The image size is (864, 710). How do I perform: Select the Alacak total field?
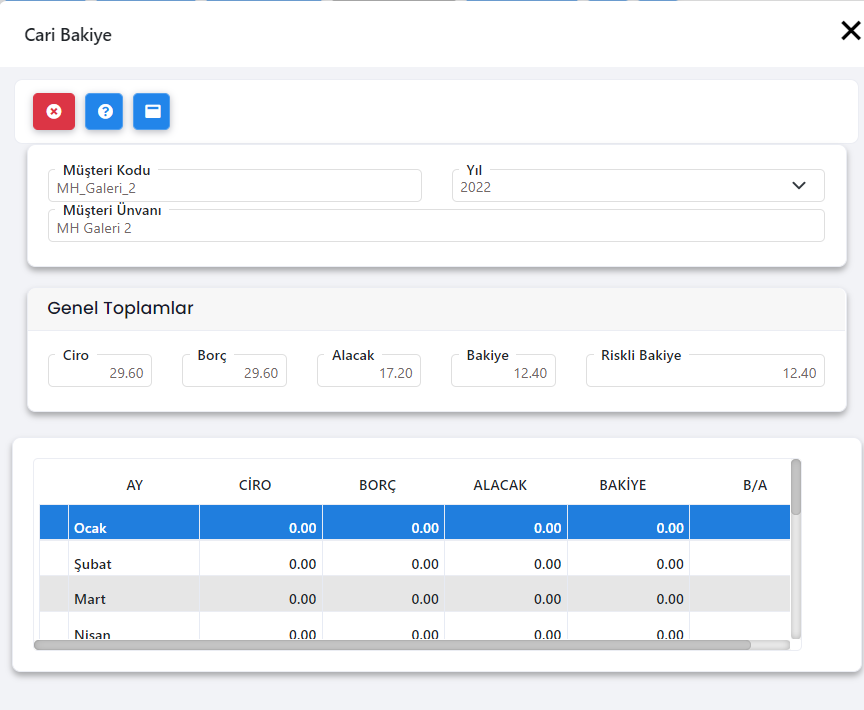(368, 373)
